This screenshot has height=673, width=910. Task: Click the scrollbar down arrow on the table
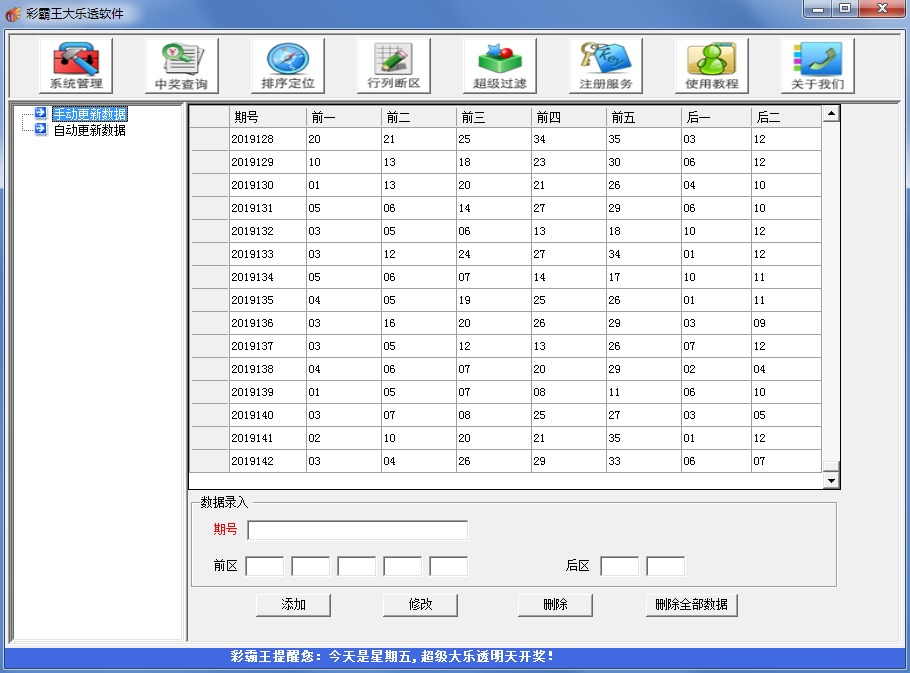click(831, 479)
